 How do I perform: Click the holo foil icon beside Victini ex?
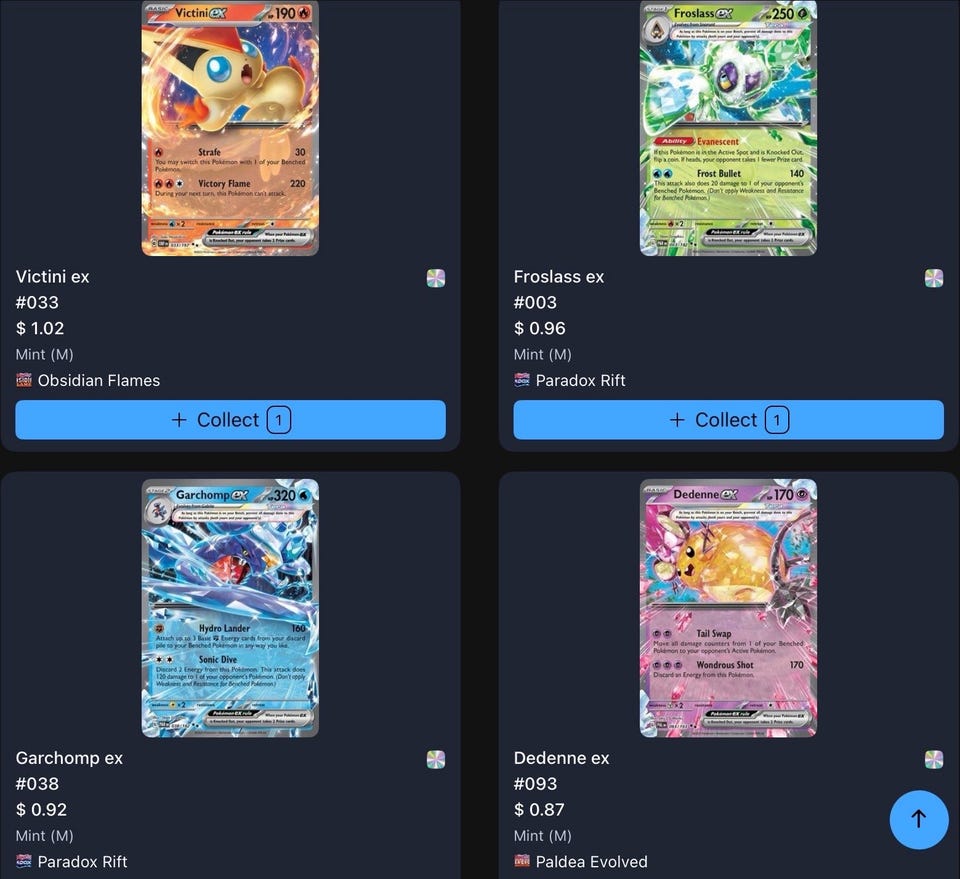[436, 278]
